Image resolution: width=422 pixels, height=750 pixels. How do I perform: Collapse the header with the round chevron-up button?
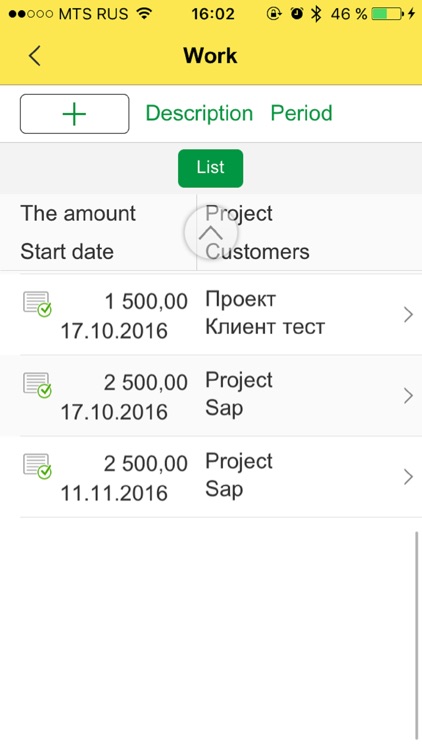[x=211, y=233]
